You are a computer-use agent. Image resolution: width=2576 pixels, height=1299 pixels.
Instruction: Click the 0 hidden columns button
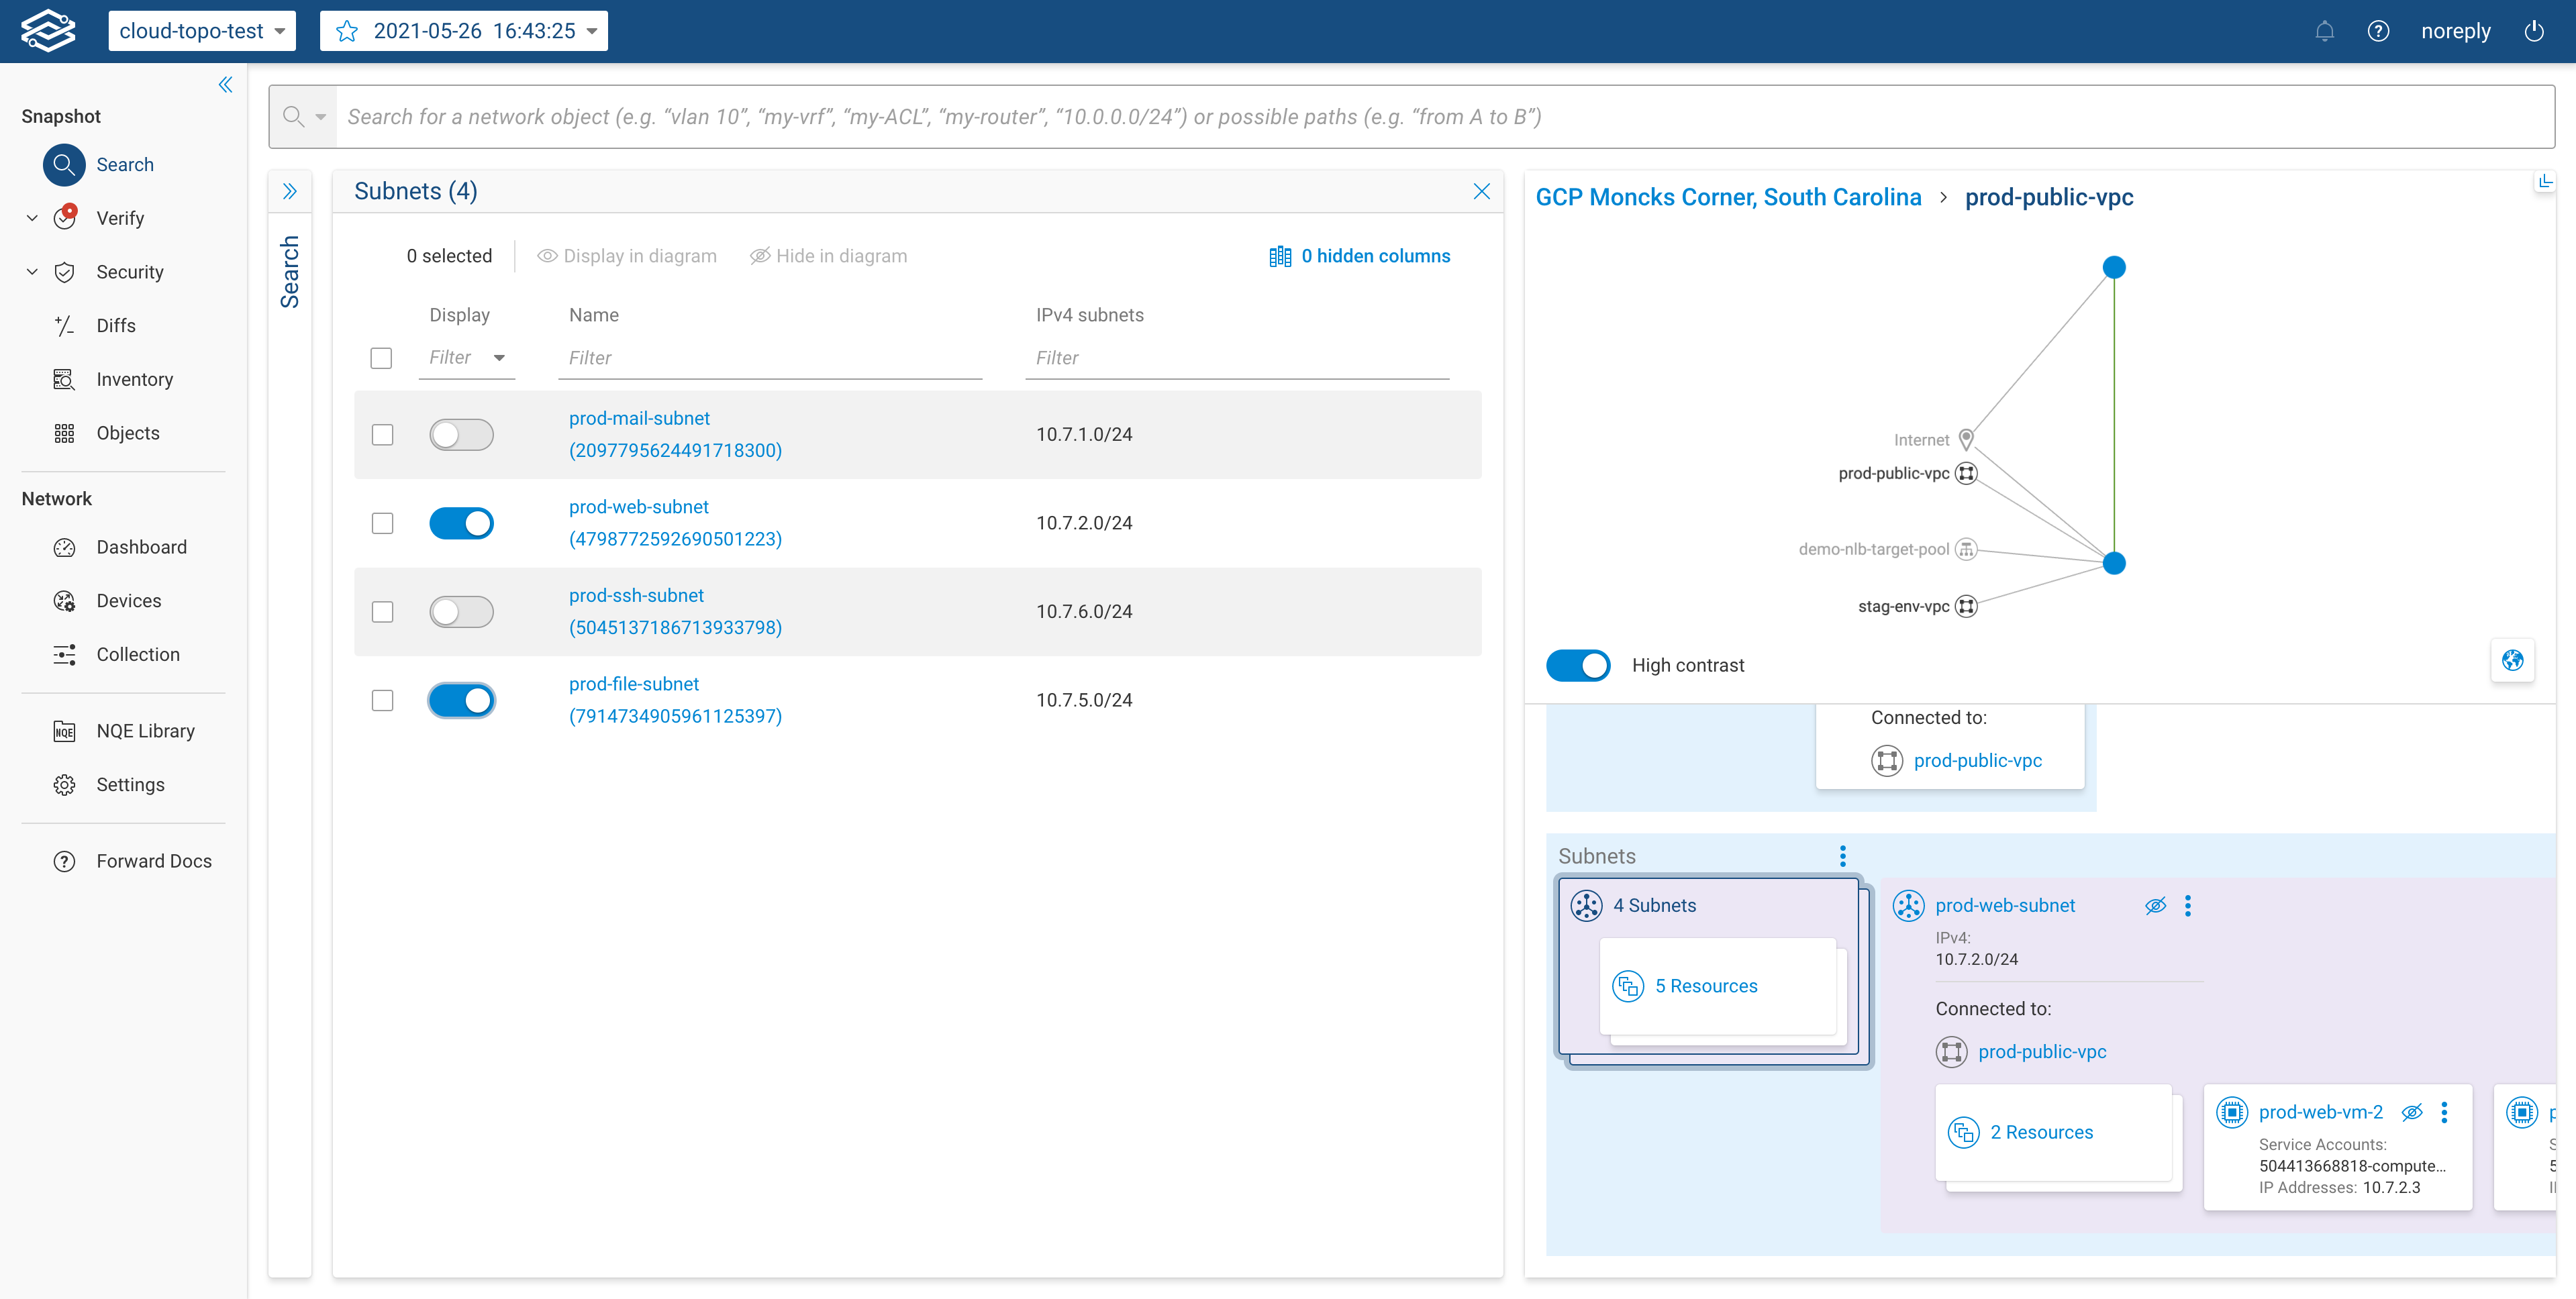pos(1360,255)
